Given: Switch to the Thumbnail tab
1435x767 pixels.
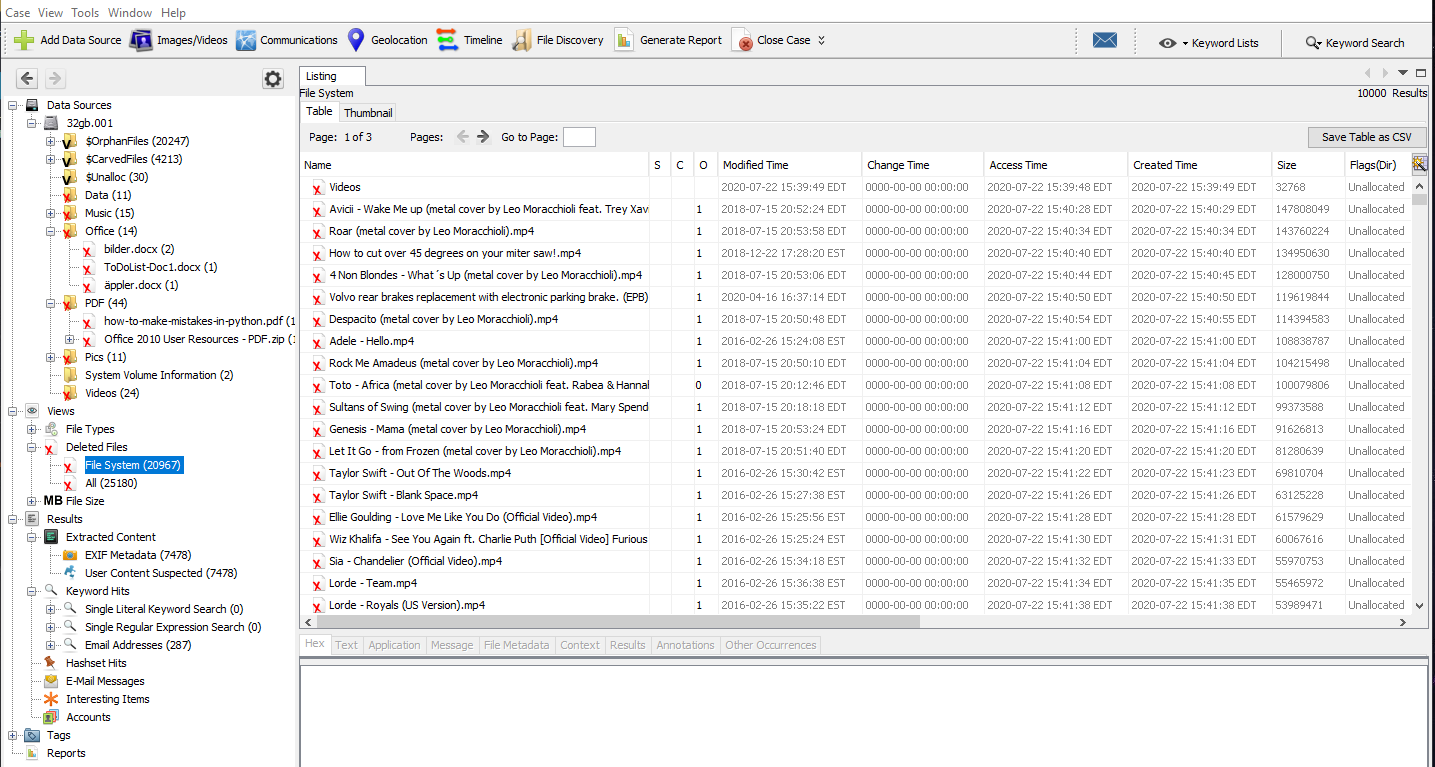Looking at the screenshot, I should coord(368,112).
